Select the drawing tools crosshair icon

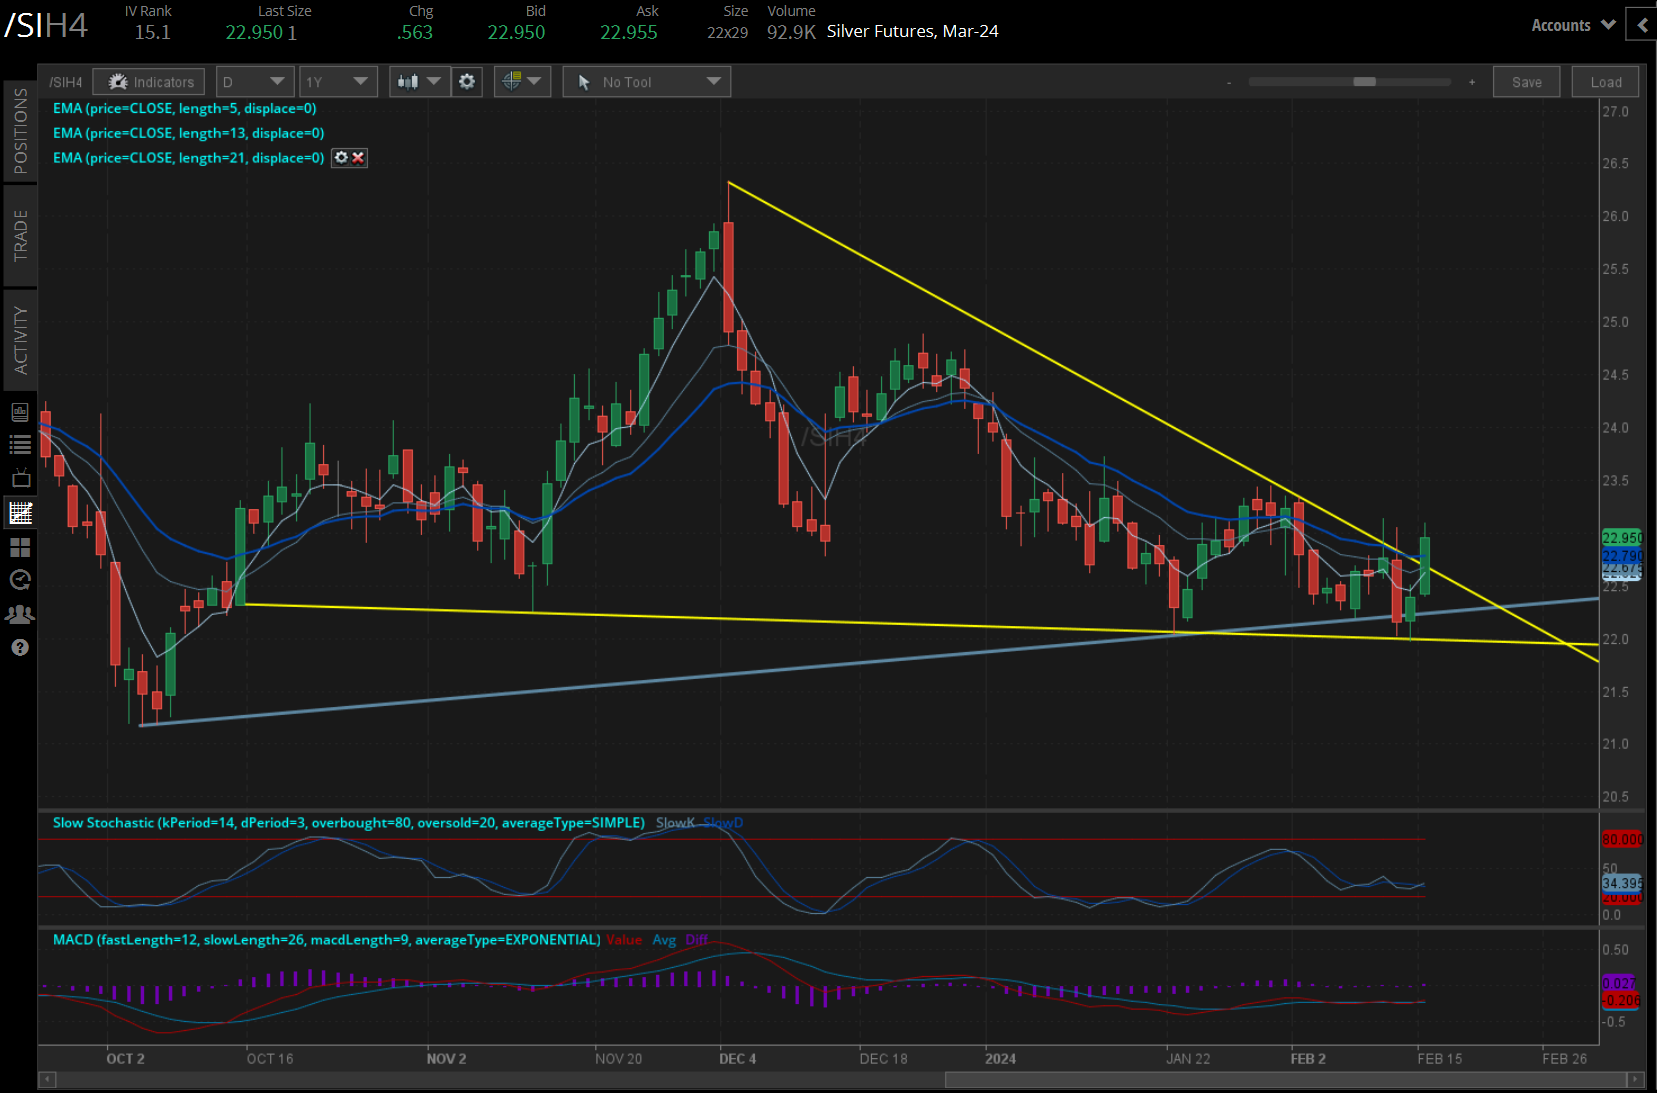(x=513, y=81)
